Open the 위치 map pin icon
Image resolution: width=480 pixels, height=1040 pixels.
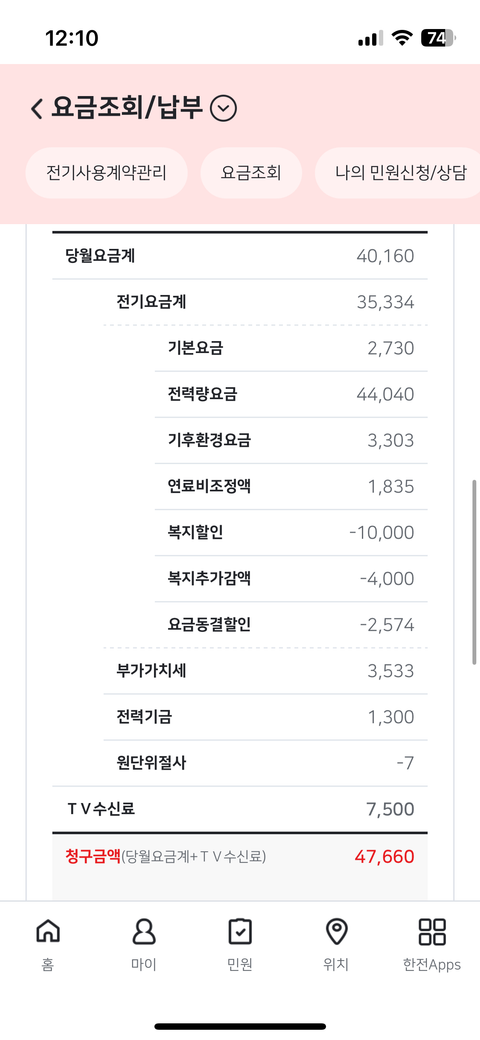click(336, 932)
